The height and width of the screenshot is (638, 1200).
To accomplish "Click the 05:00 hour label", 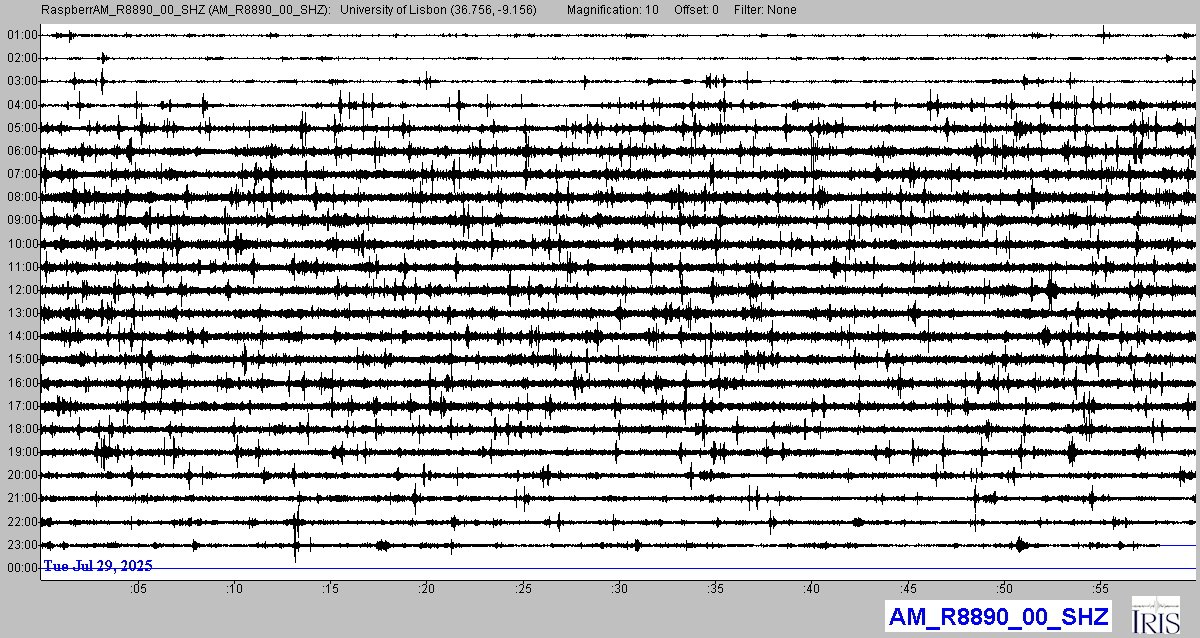I will [21, 128].
